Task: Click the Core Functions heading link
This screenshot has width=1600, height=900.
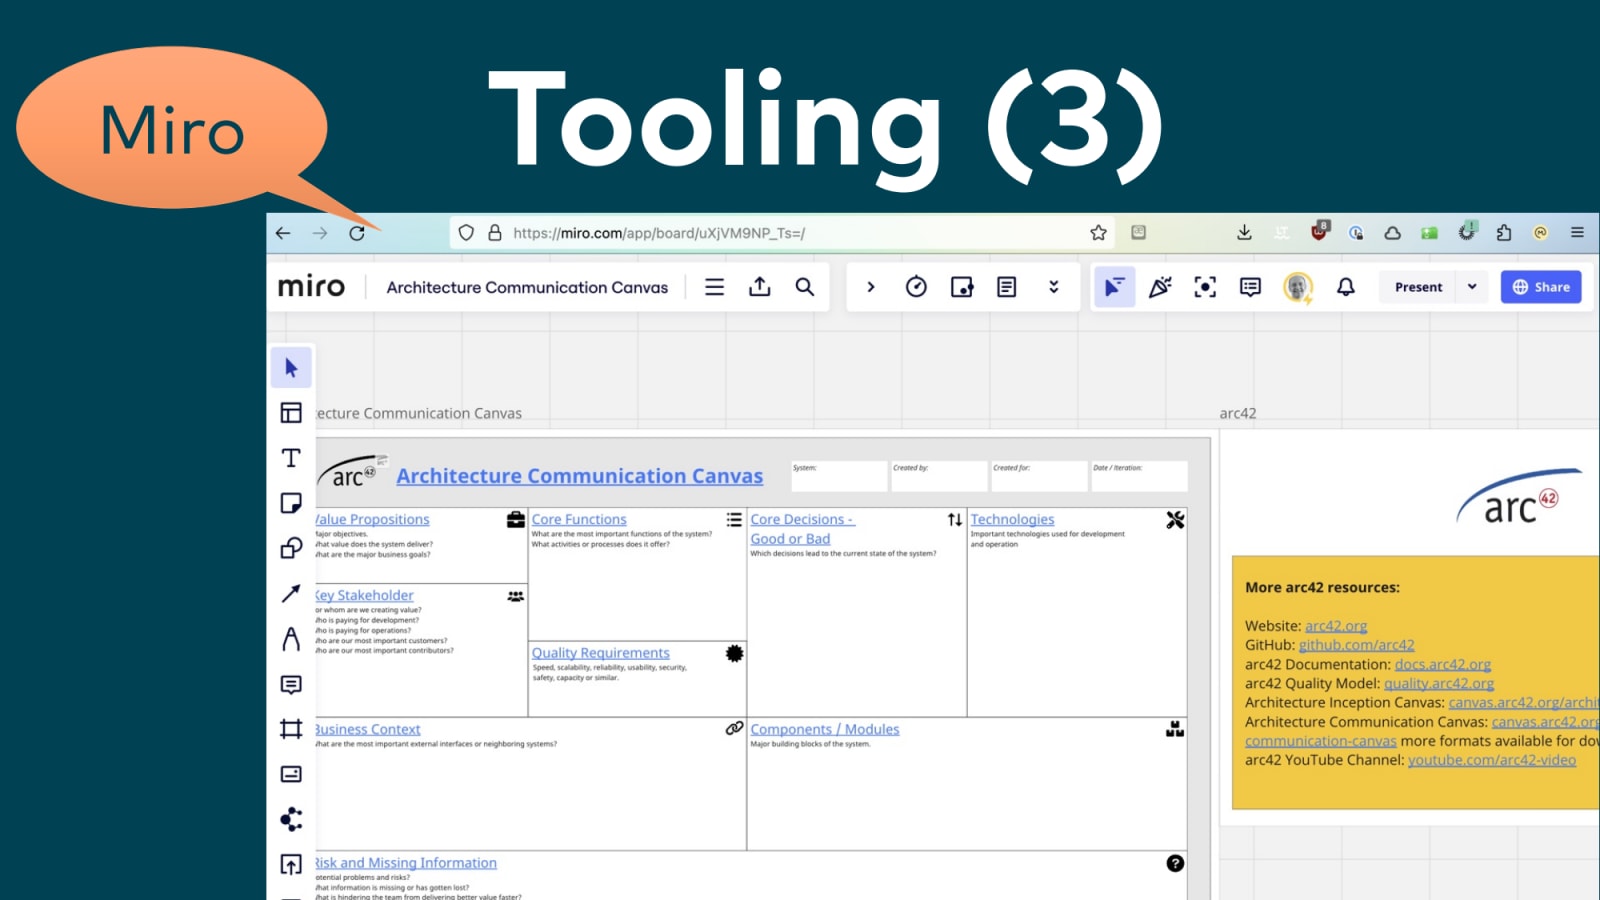Action: 579,520
